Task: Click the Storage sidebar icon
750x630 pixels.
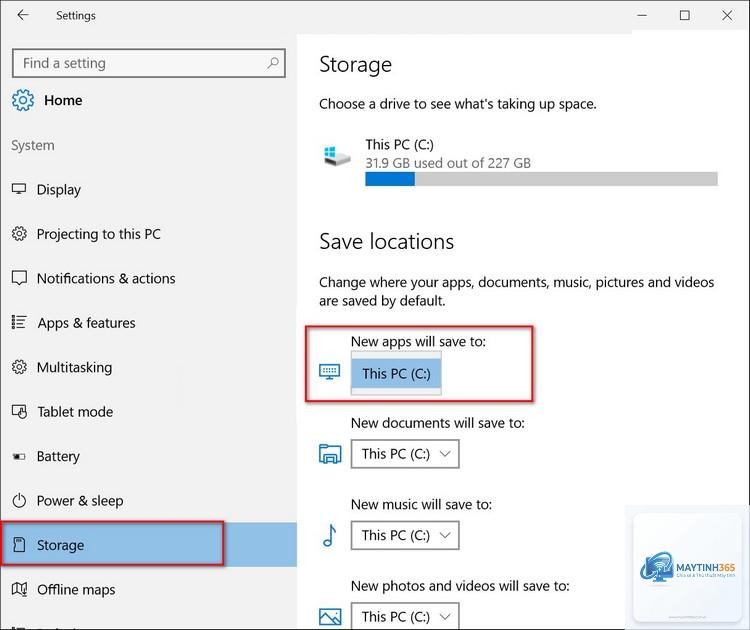Action: pos(19,545)
